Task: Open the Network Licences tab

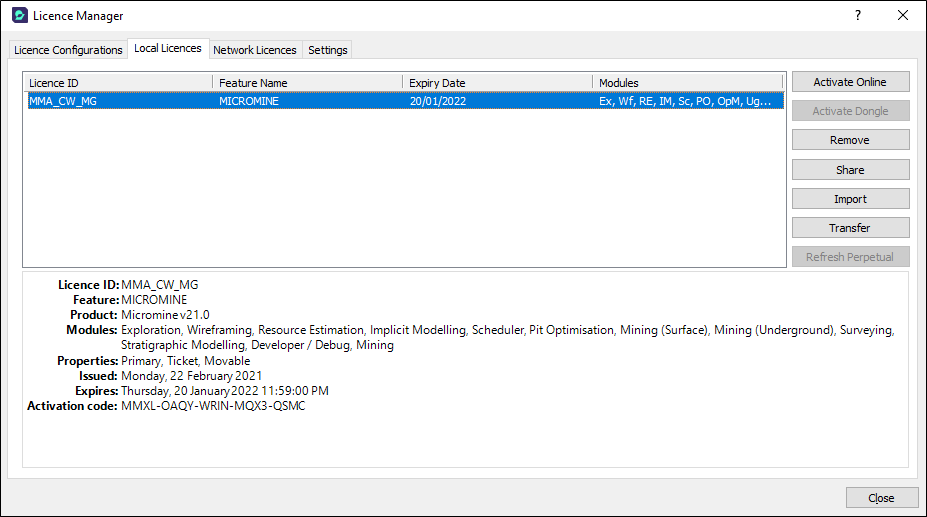Action: [x=255, y=50]
